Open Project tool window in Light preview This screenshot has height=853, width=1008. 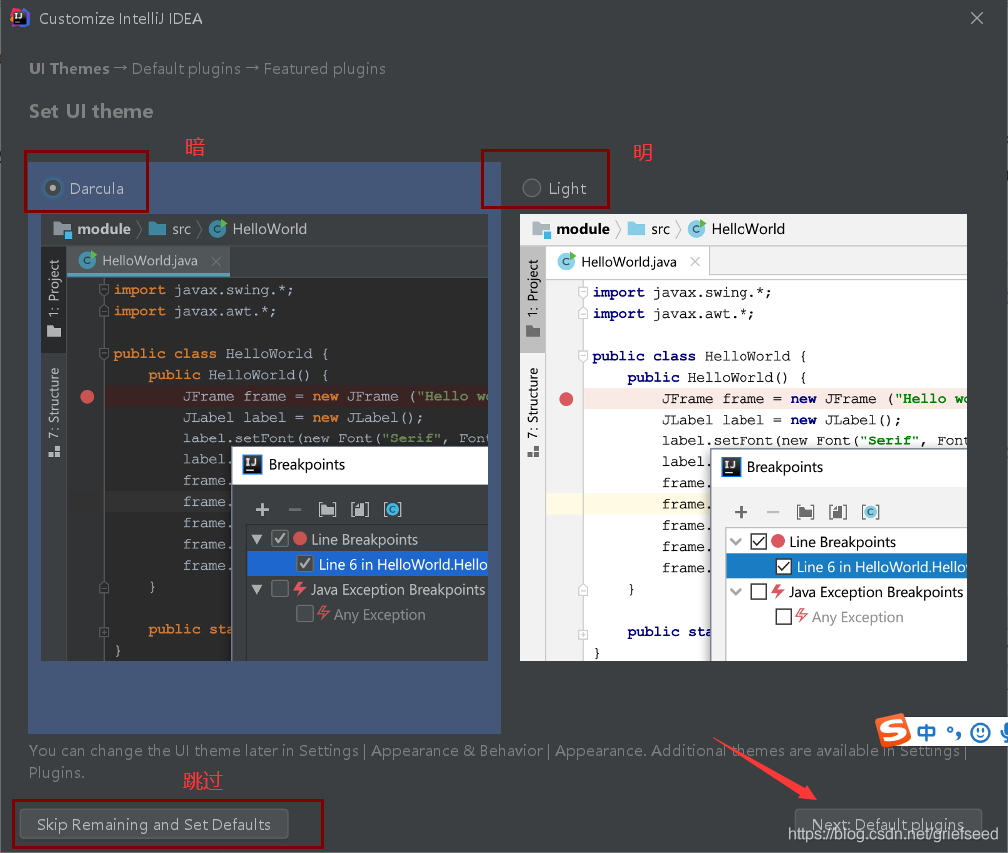533,298
